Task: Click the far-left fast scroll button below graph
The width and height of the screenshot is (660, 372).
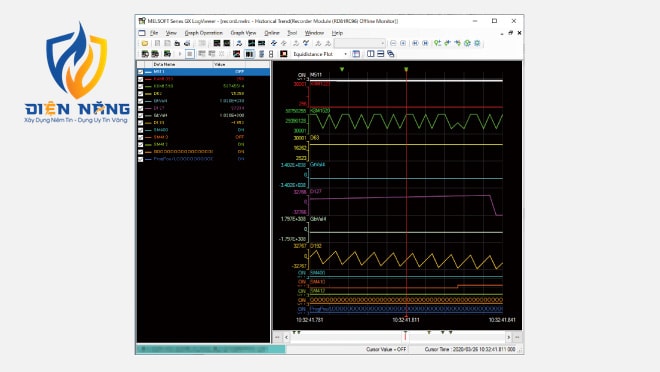Action: point(277,337)
